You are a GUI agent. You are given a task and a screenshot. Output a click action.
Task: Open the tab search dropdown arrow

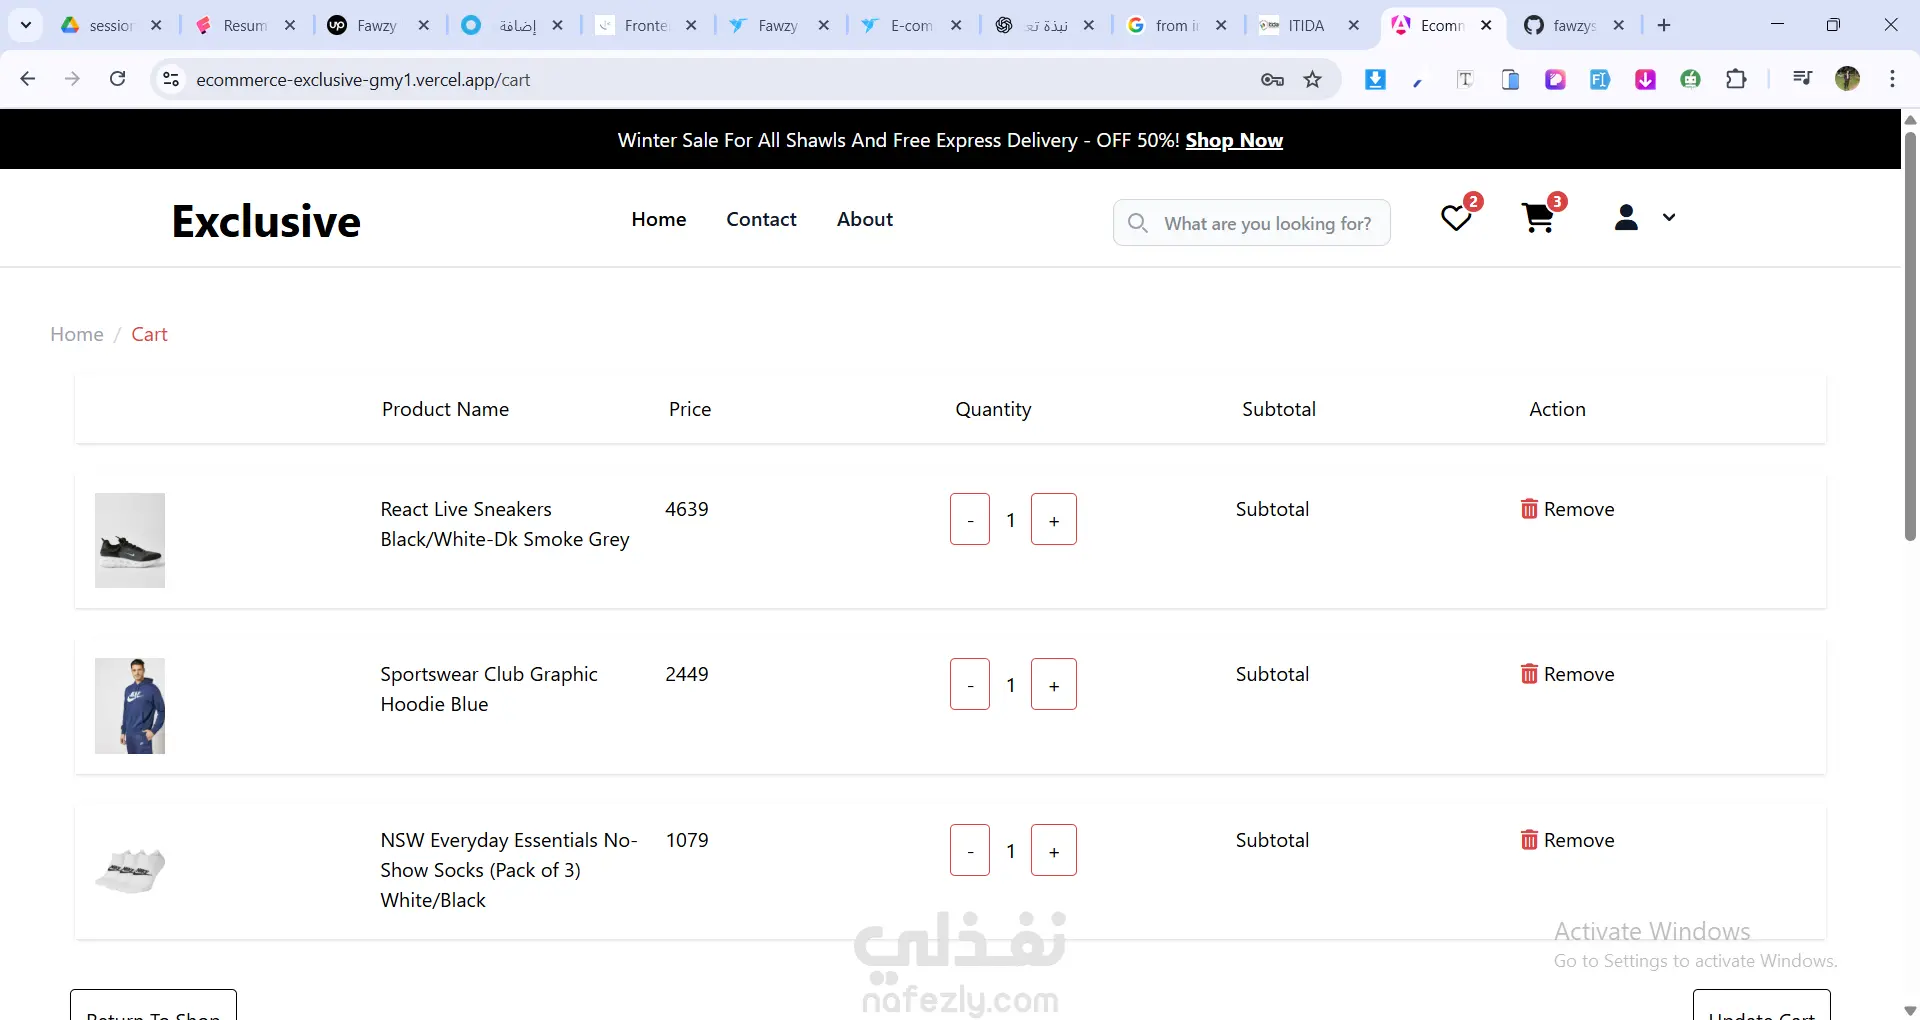coord(26,25)
